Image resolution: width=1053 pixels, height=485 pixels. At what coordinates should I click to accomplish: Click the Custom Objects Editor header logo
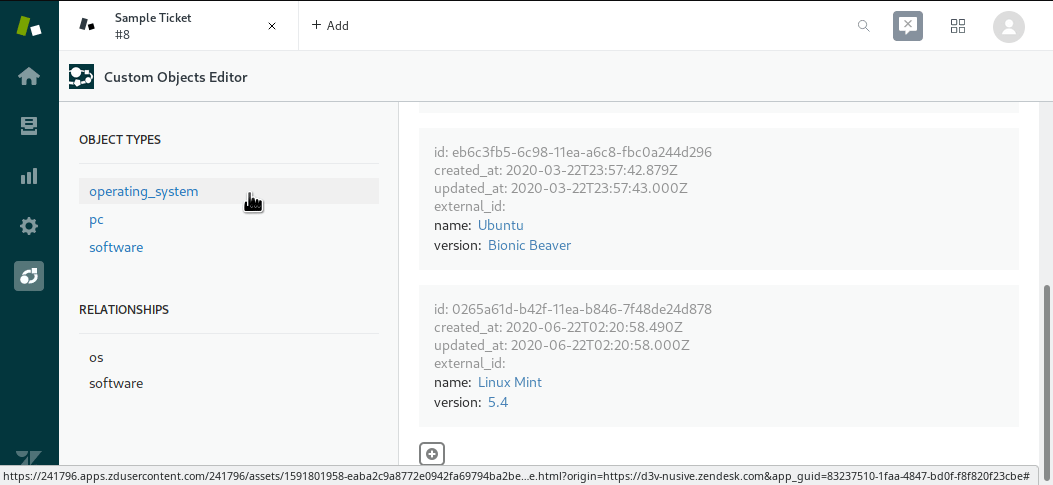click(x=81, y=77)
